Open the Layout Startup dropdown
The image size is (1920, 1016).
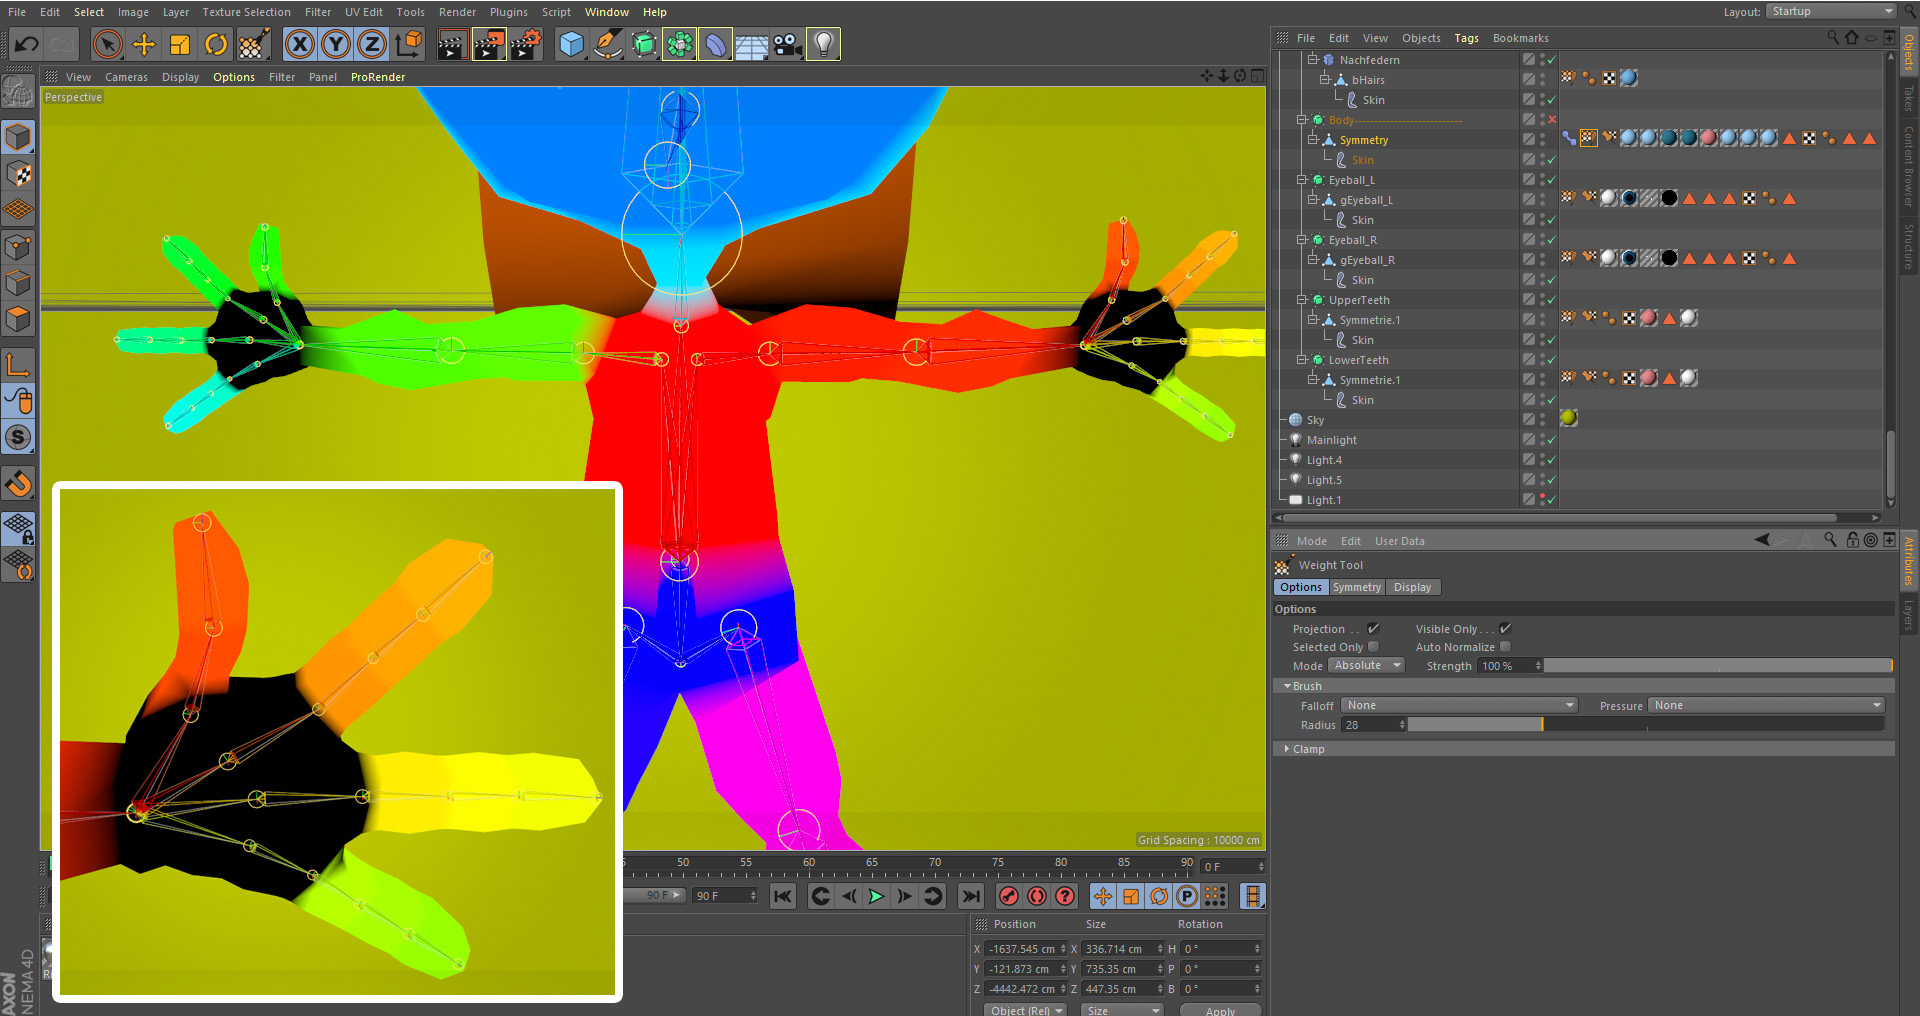point(1831,11)
